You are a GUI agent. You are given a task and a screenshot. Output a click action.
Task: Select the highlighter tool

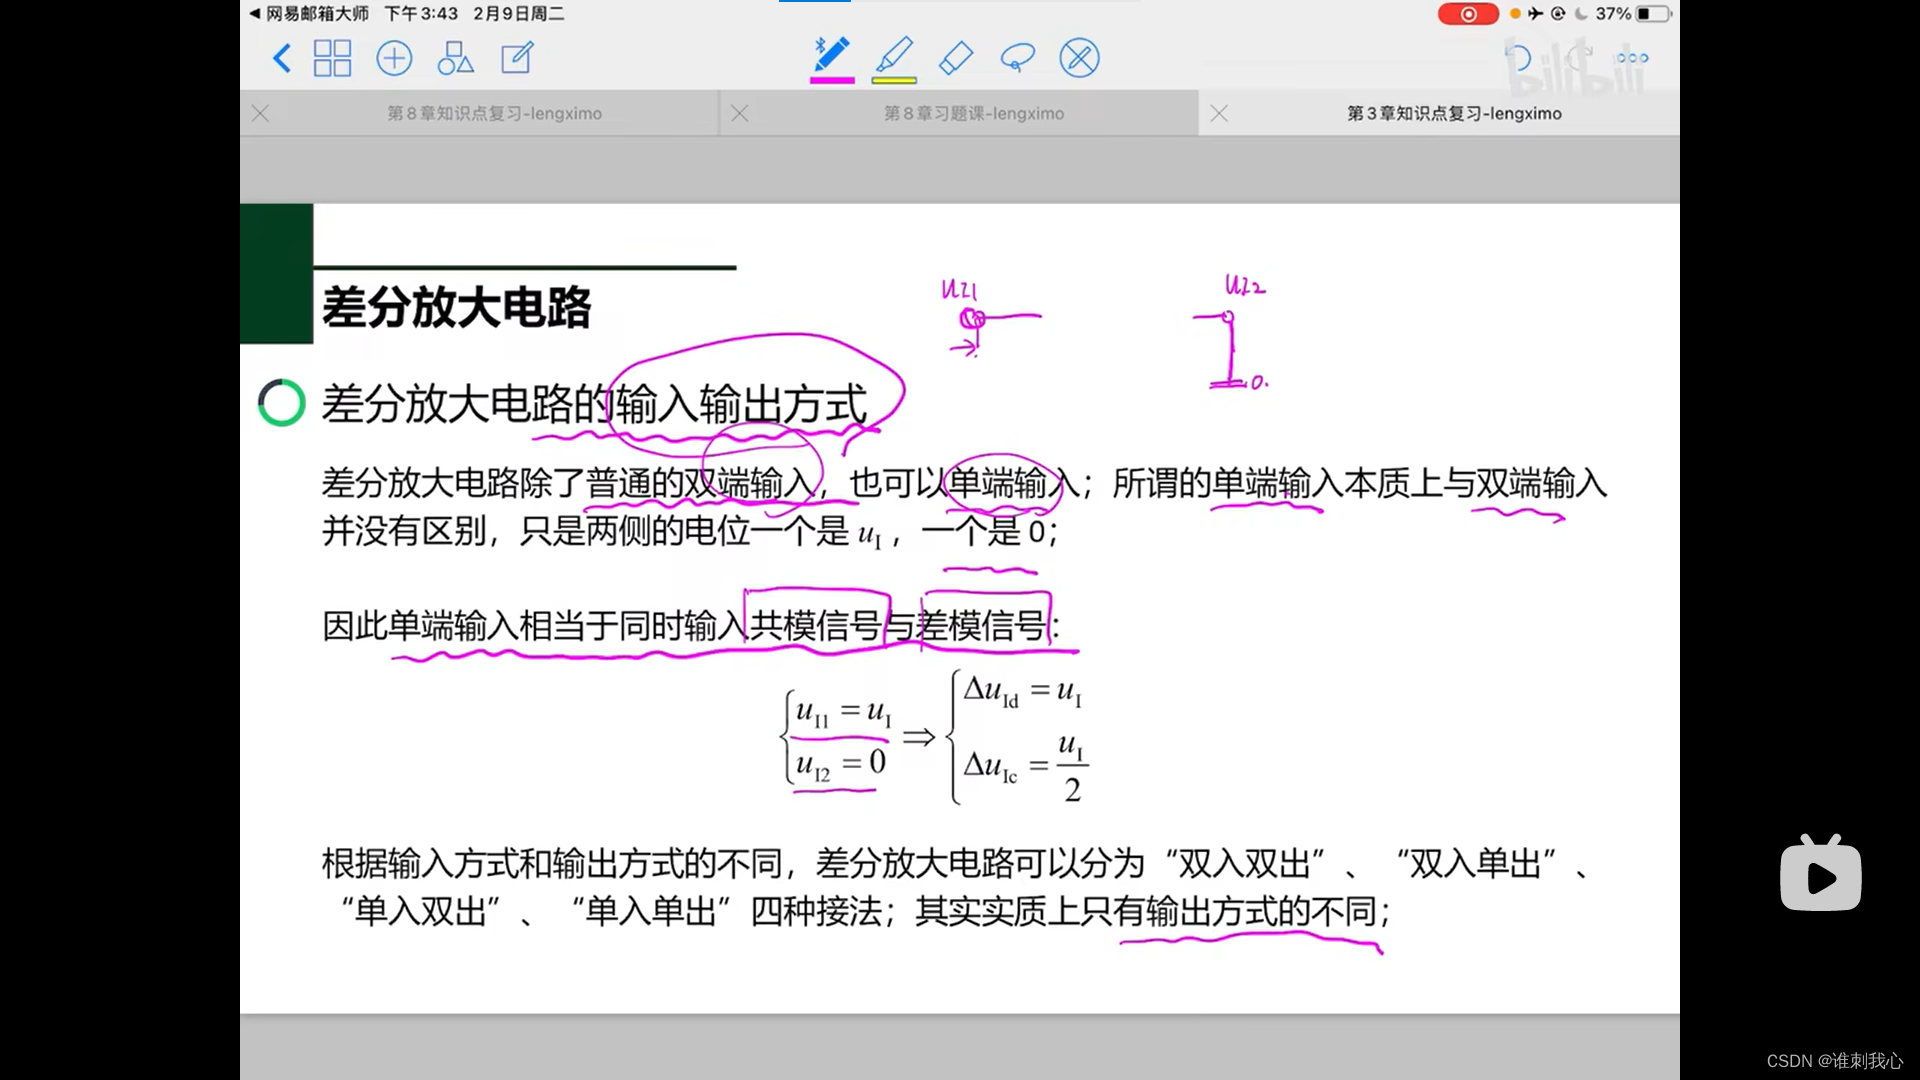895,55
